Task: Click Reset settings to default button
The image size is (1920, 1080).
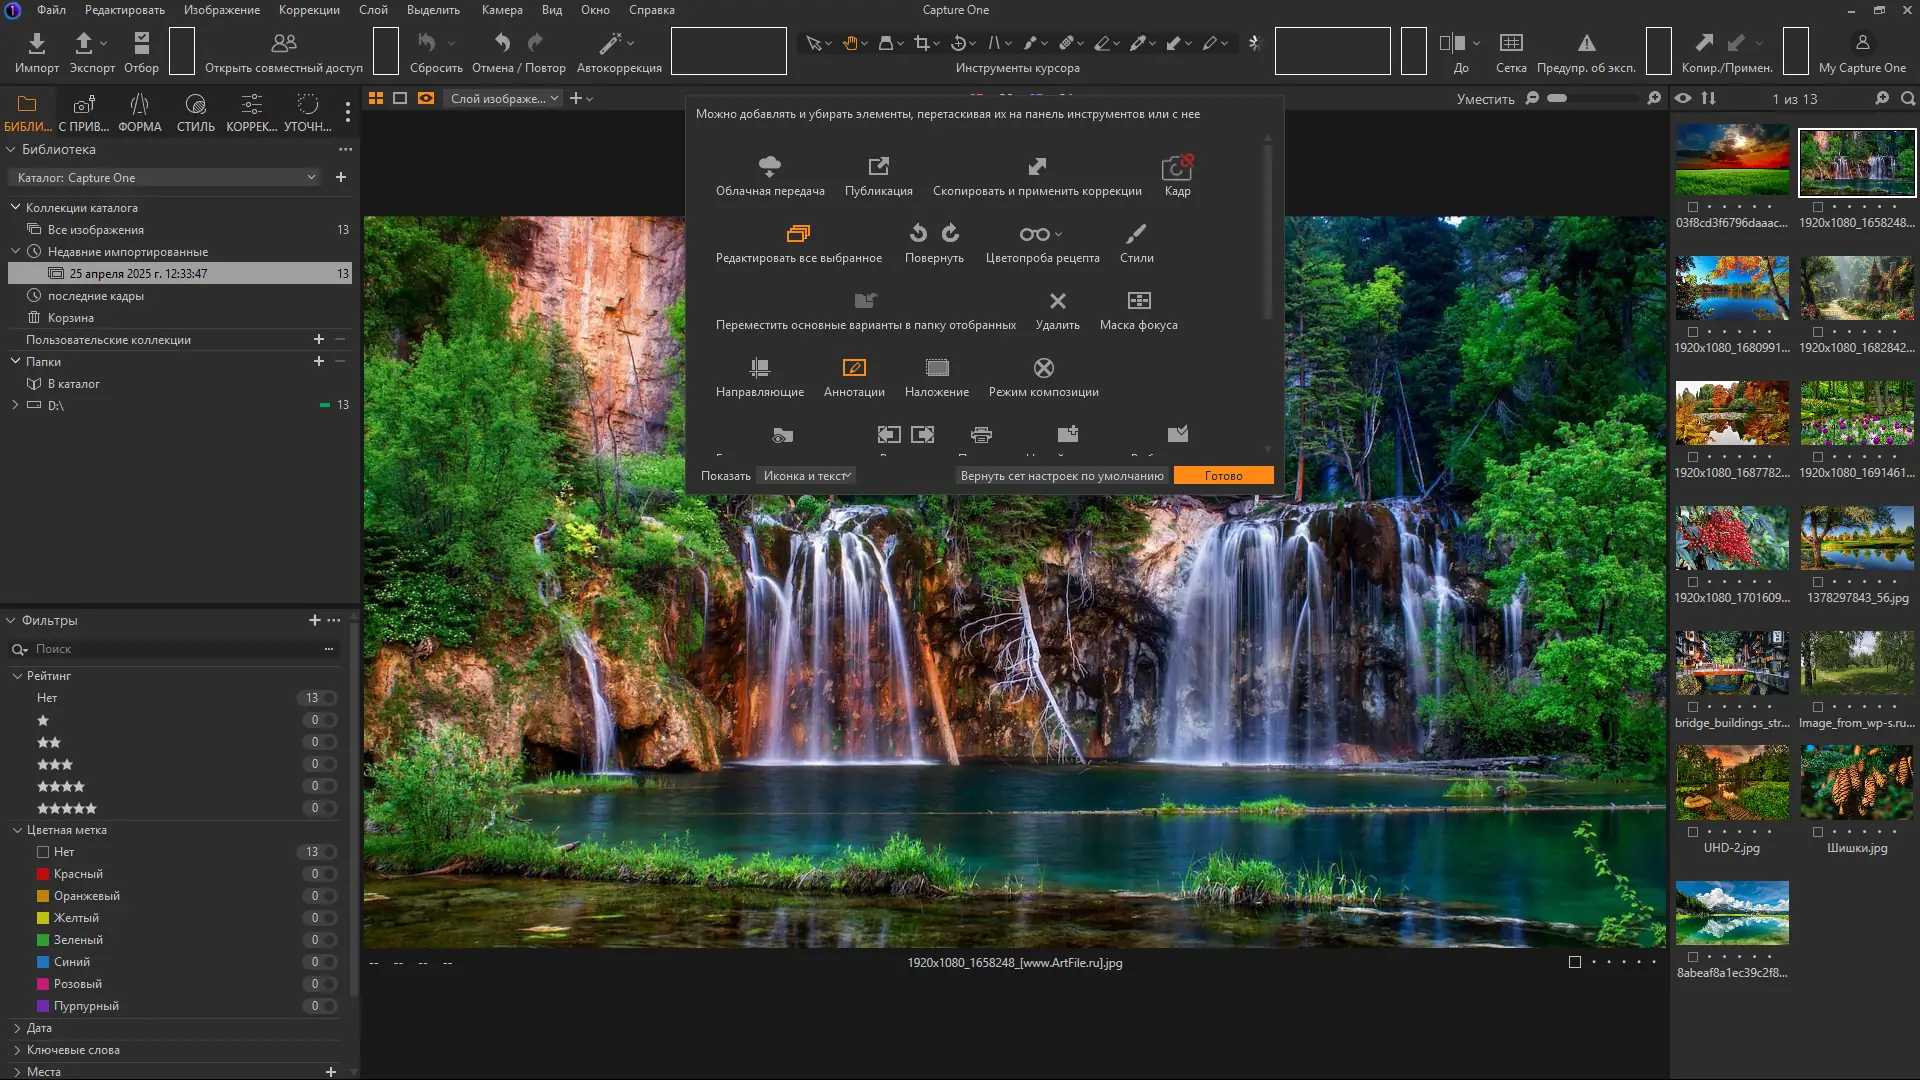Action: (1061, 476)
